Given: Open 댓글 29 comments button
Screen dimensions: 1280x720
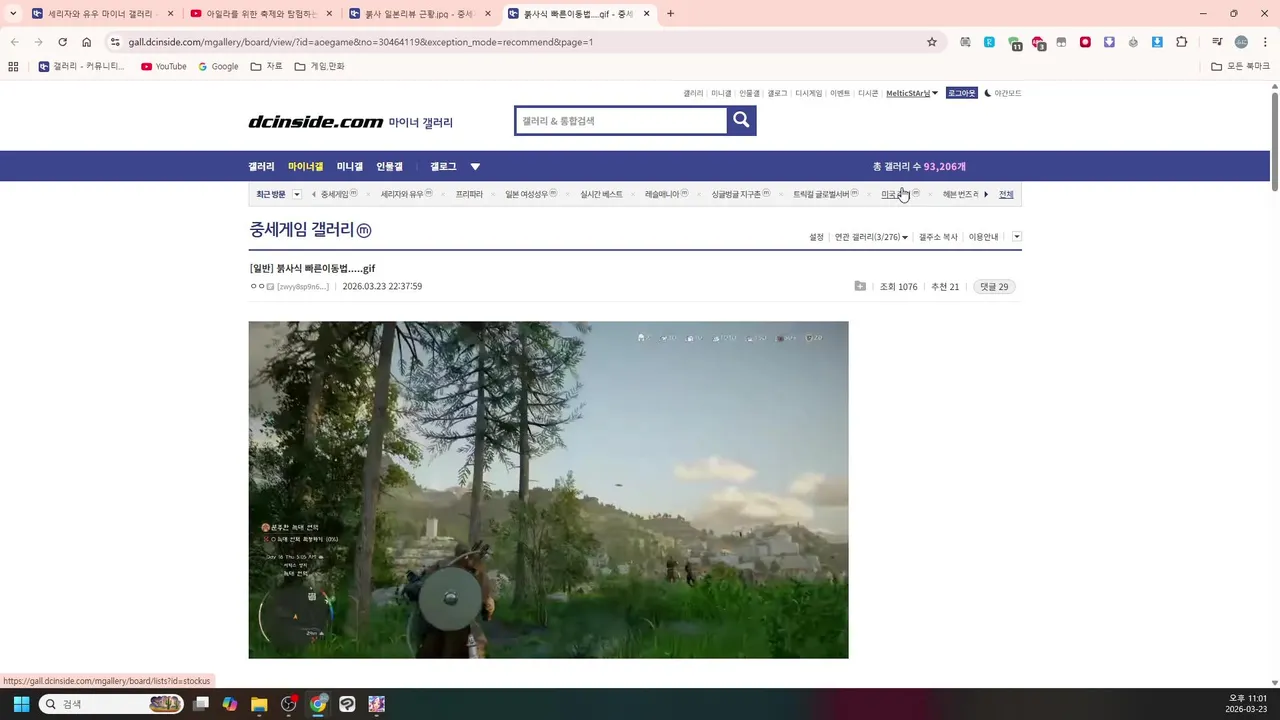Looking at the screenshot, I should pos(995,286).
